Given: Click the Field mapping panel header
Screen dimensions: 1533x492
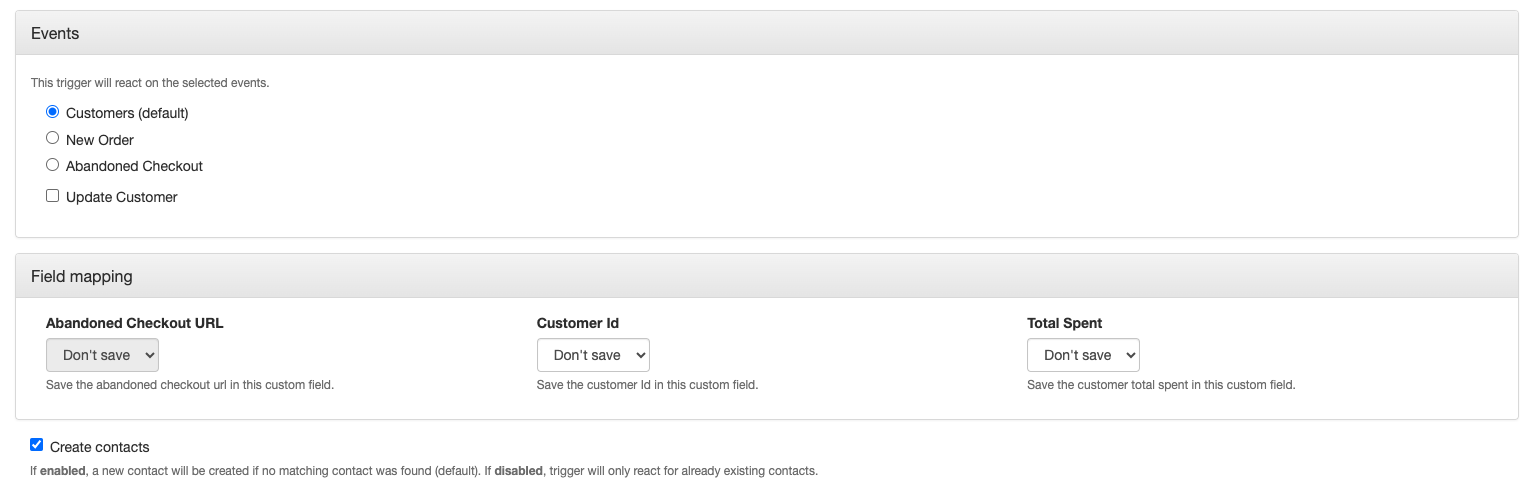Looking at the screenshot, I should point(767,276).
